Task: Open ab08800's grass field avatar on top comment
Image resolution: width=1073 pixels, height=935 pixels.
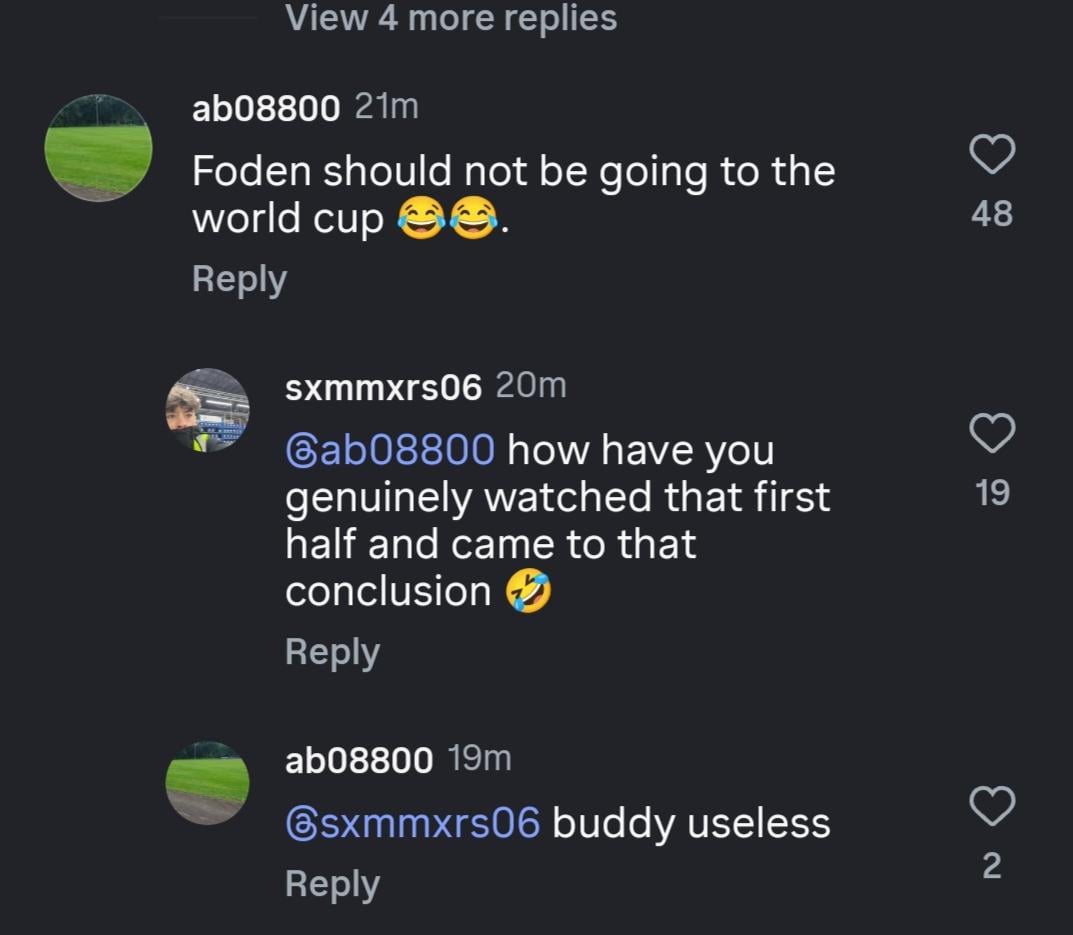Action: [x=98, y=148]
